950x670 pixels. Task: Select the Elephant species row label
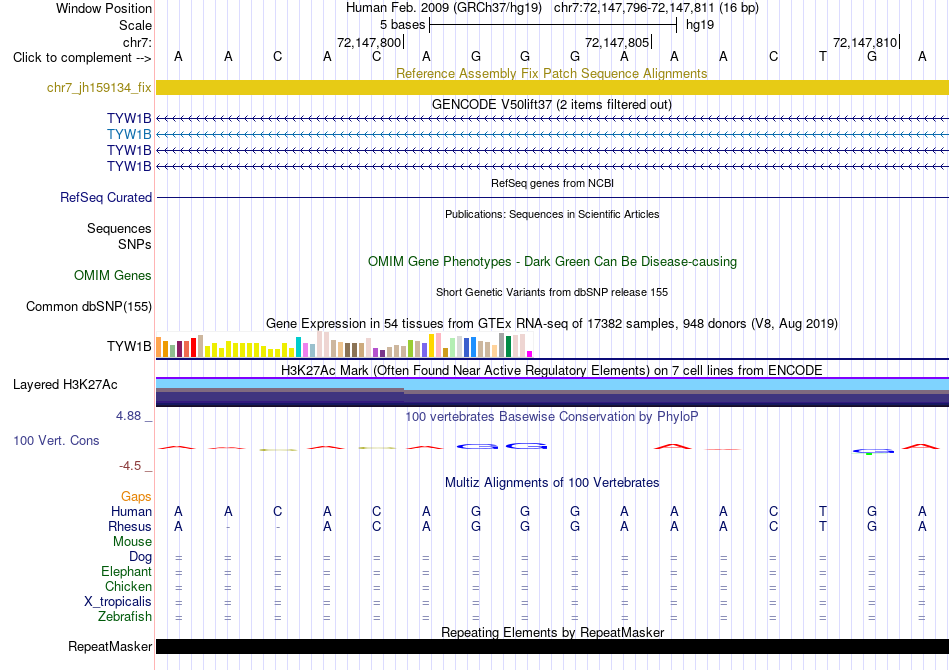(126, 571)
